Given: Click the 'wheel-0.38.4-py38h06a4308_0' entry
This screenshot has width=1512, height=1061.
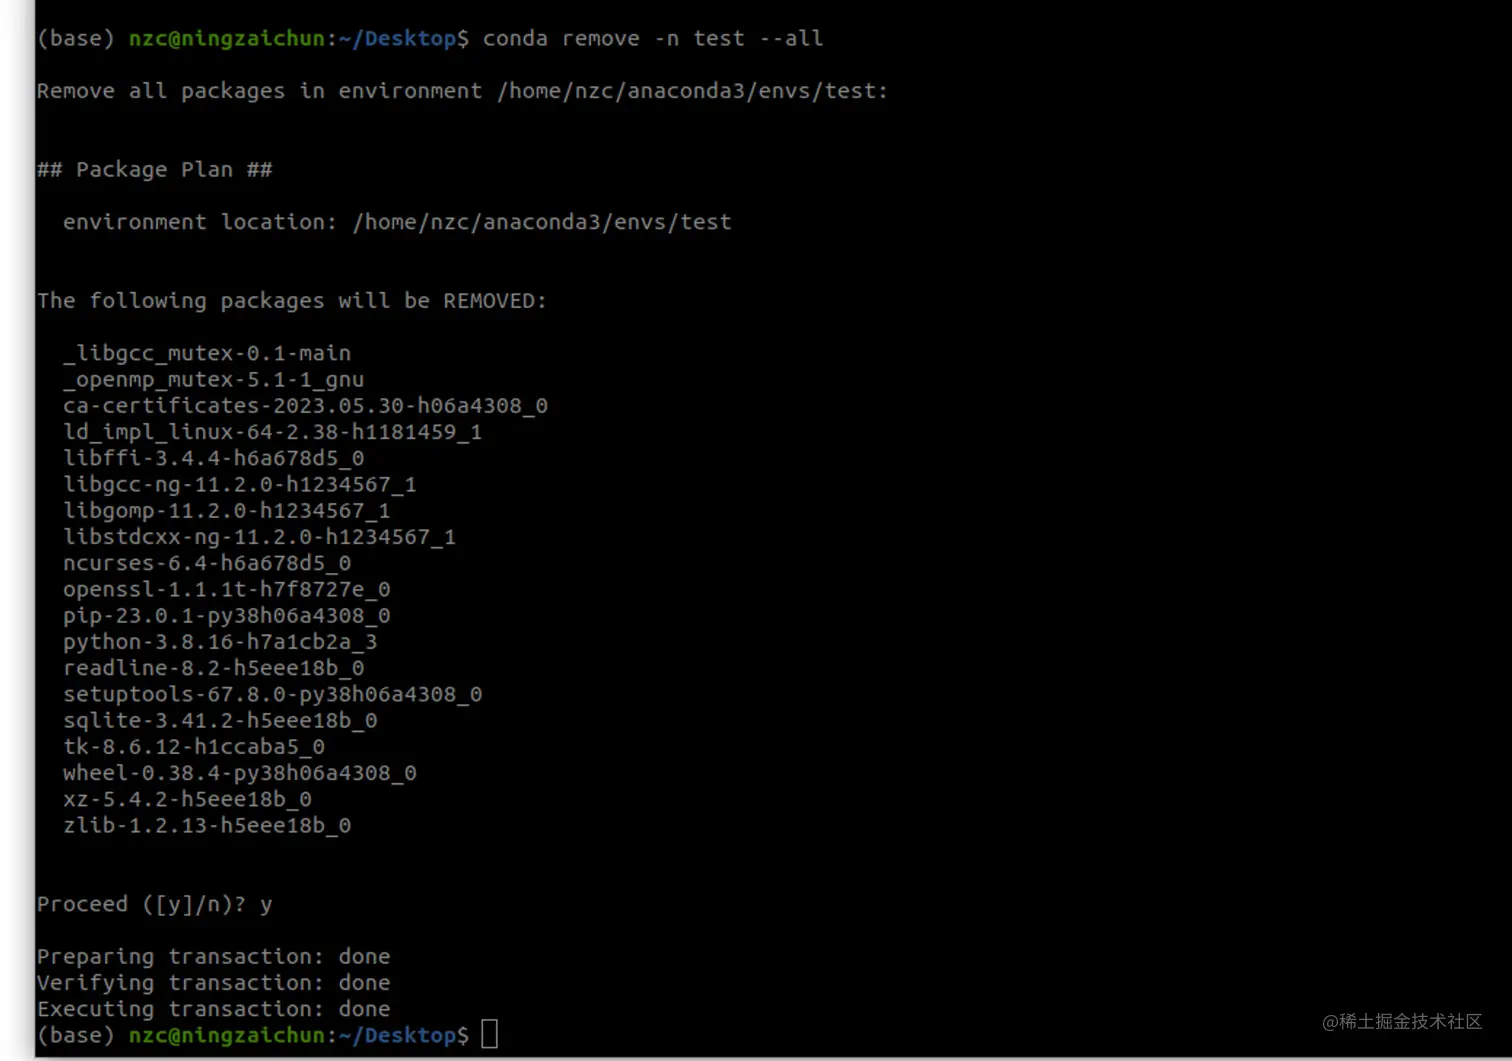Looking at the screenshot, I should coord(240,773).
